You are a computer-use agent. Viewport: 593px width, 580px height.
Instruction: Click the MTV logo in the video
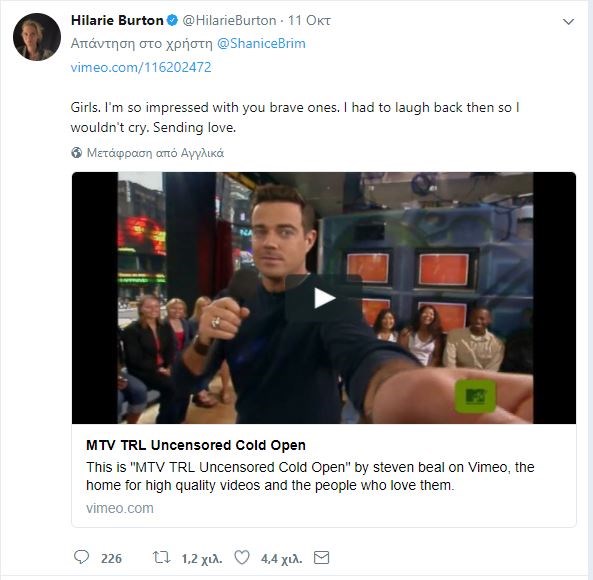click(475, 396)
